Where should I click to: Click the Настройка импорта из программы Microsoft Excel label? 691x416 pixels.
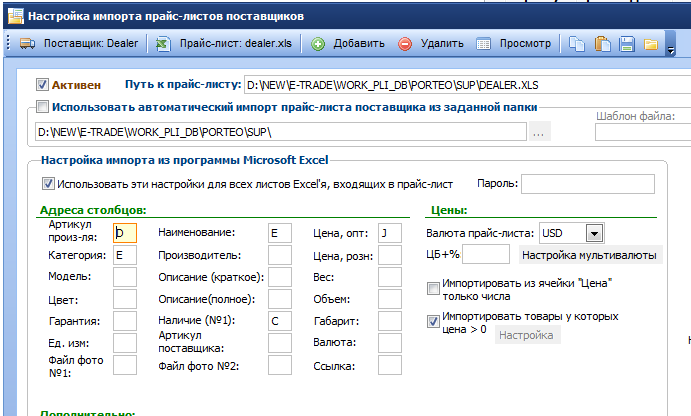pos(185,160)
